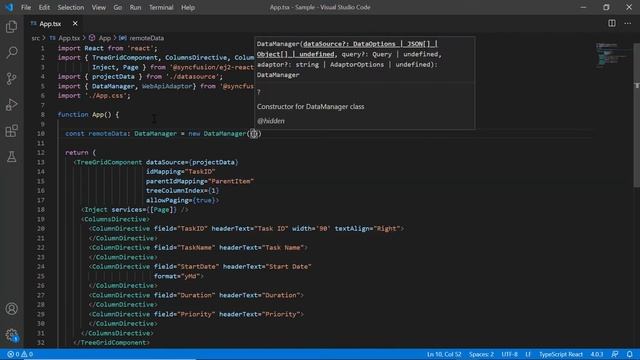Click field="StartDate" on line 24
Viewport: 640px width, 360px height.
(x=187, y=267)
